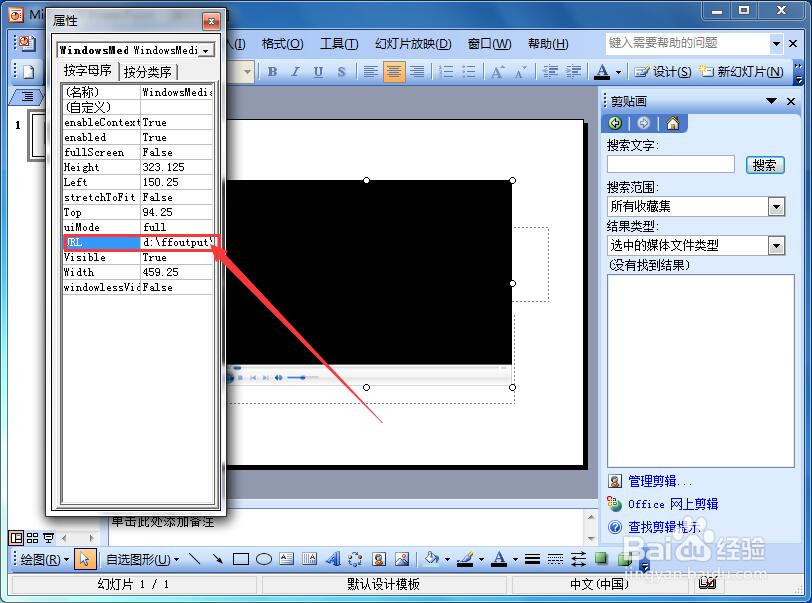Apply bulleted list formatting
Screen dimensions: 812x603
[x=468, y=72]
